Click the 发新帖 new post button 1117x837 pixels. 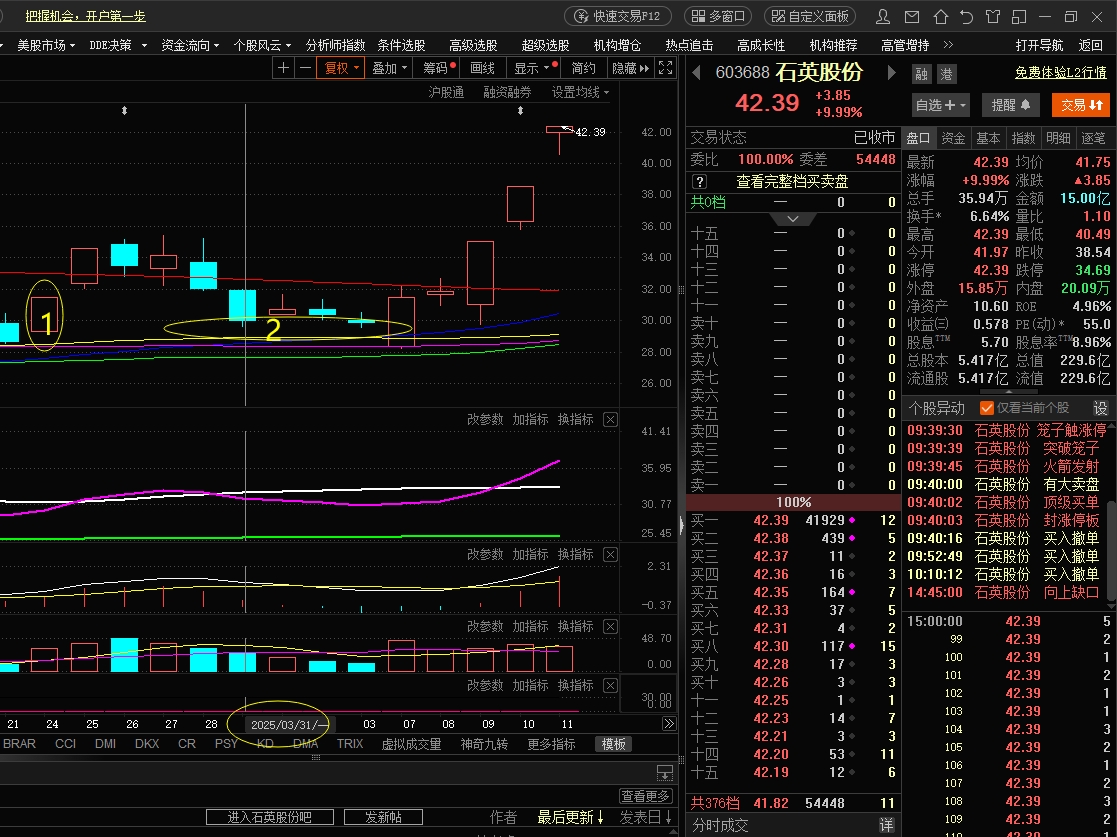383,817
